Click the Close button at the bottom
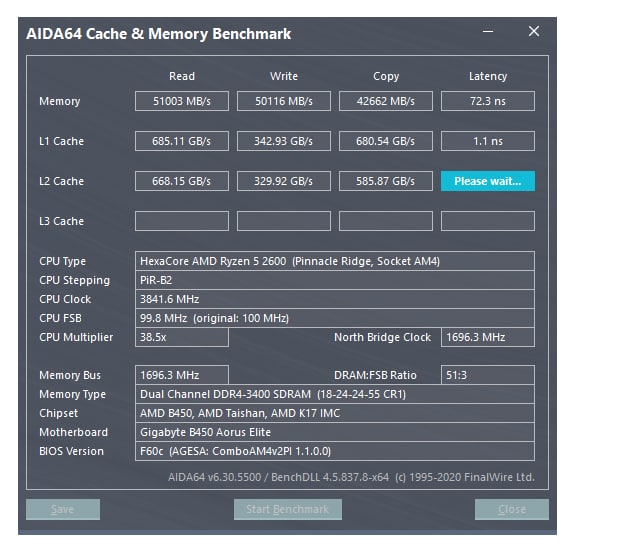Screen dimensions: 640x553 (512, 509)
